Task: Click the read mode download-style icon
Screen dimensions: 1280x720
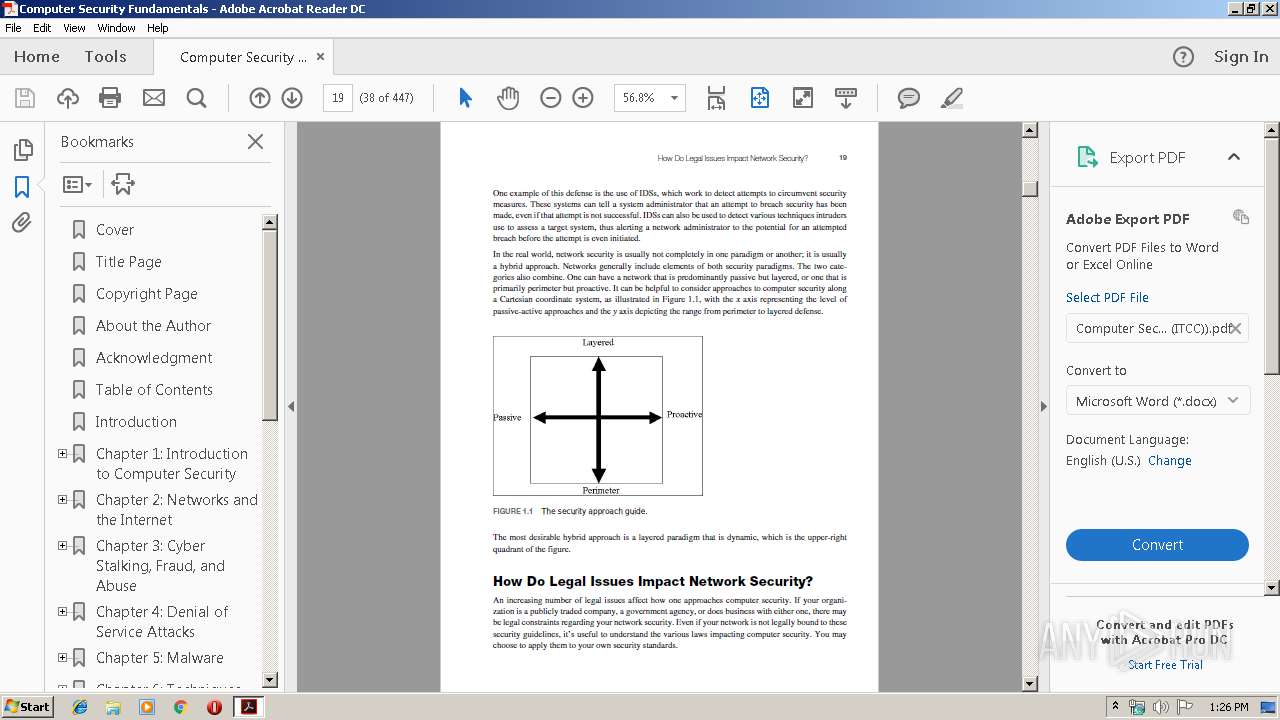Action: (845, 98)
